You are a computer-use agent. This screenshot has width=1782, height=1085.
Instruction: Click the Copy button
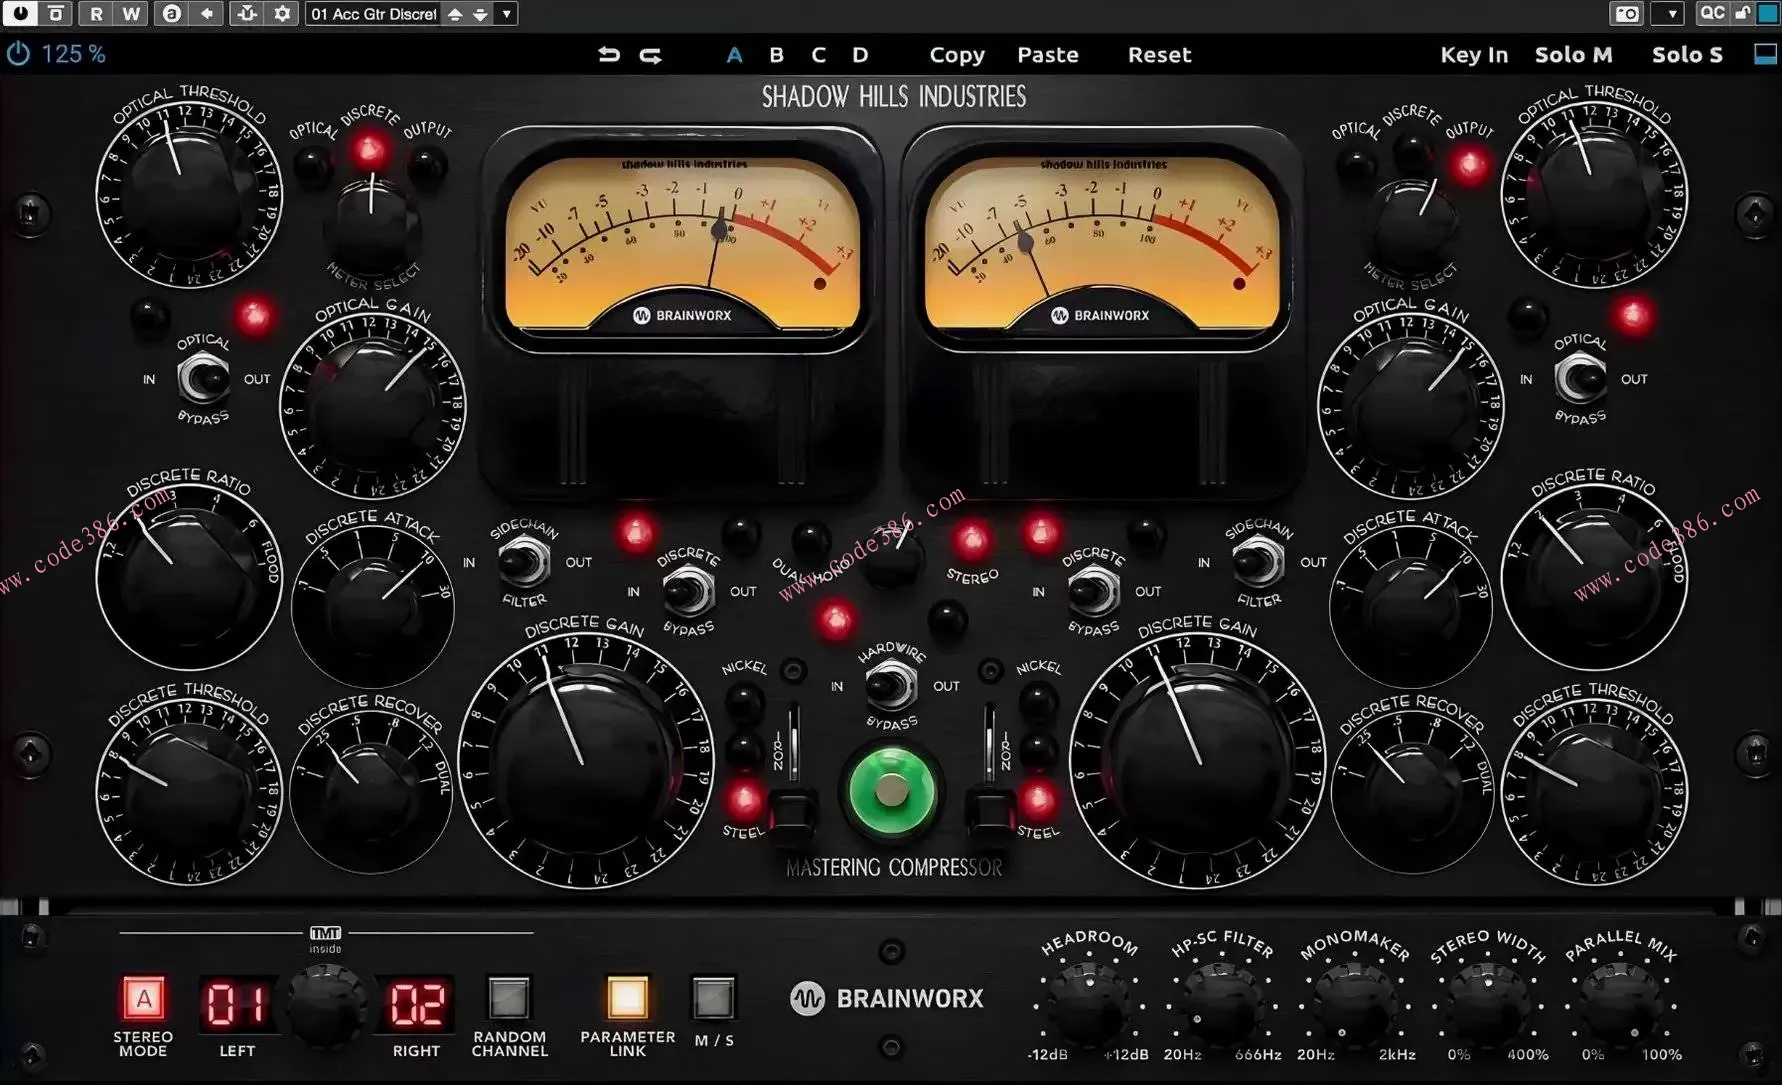[956, 55]
